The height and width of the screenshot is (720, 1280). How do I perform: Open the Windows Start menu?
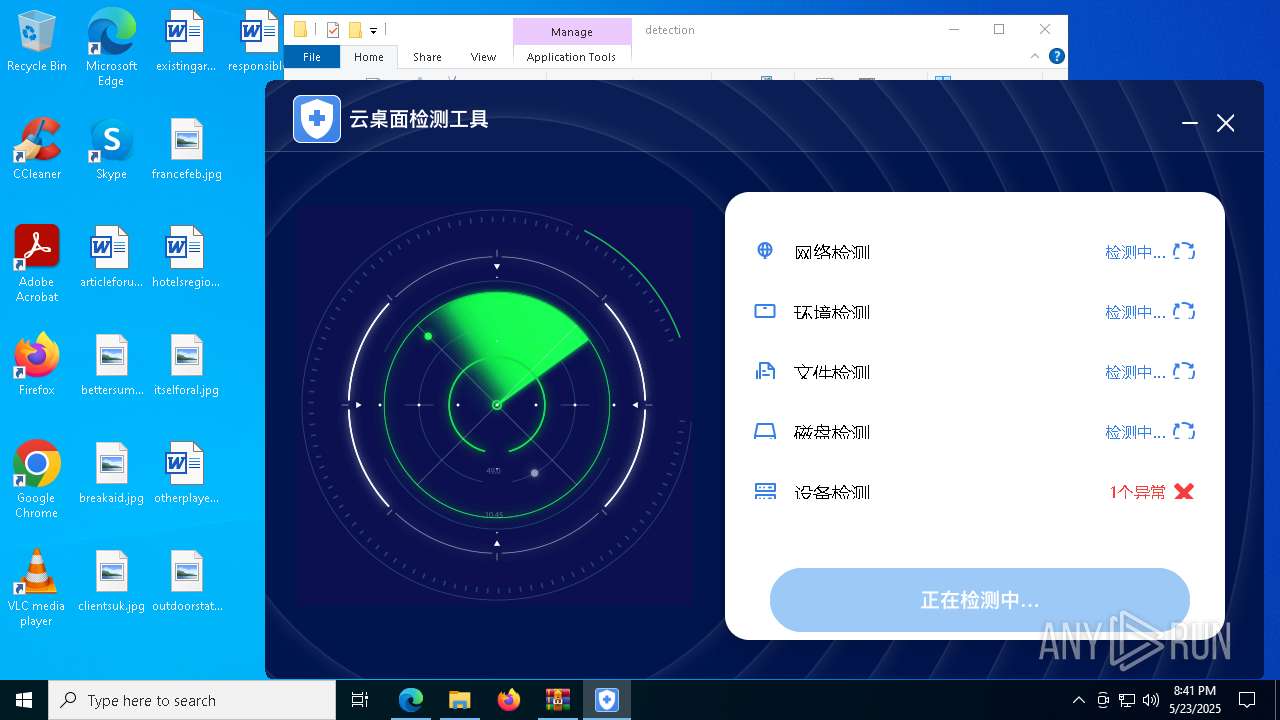[24, 700]
